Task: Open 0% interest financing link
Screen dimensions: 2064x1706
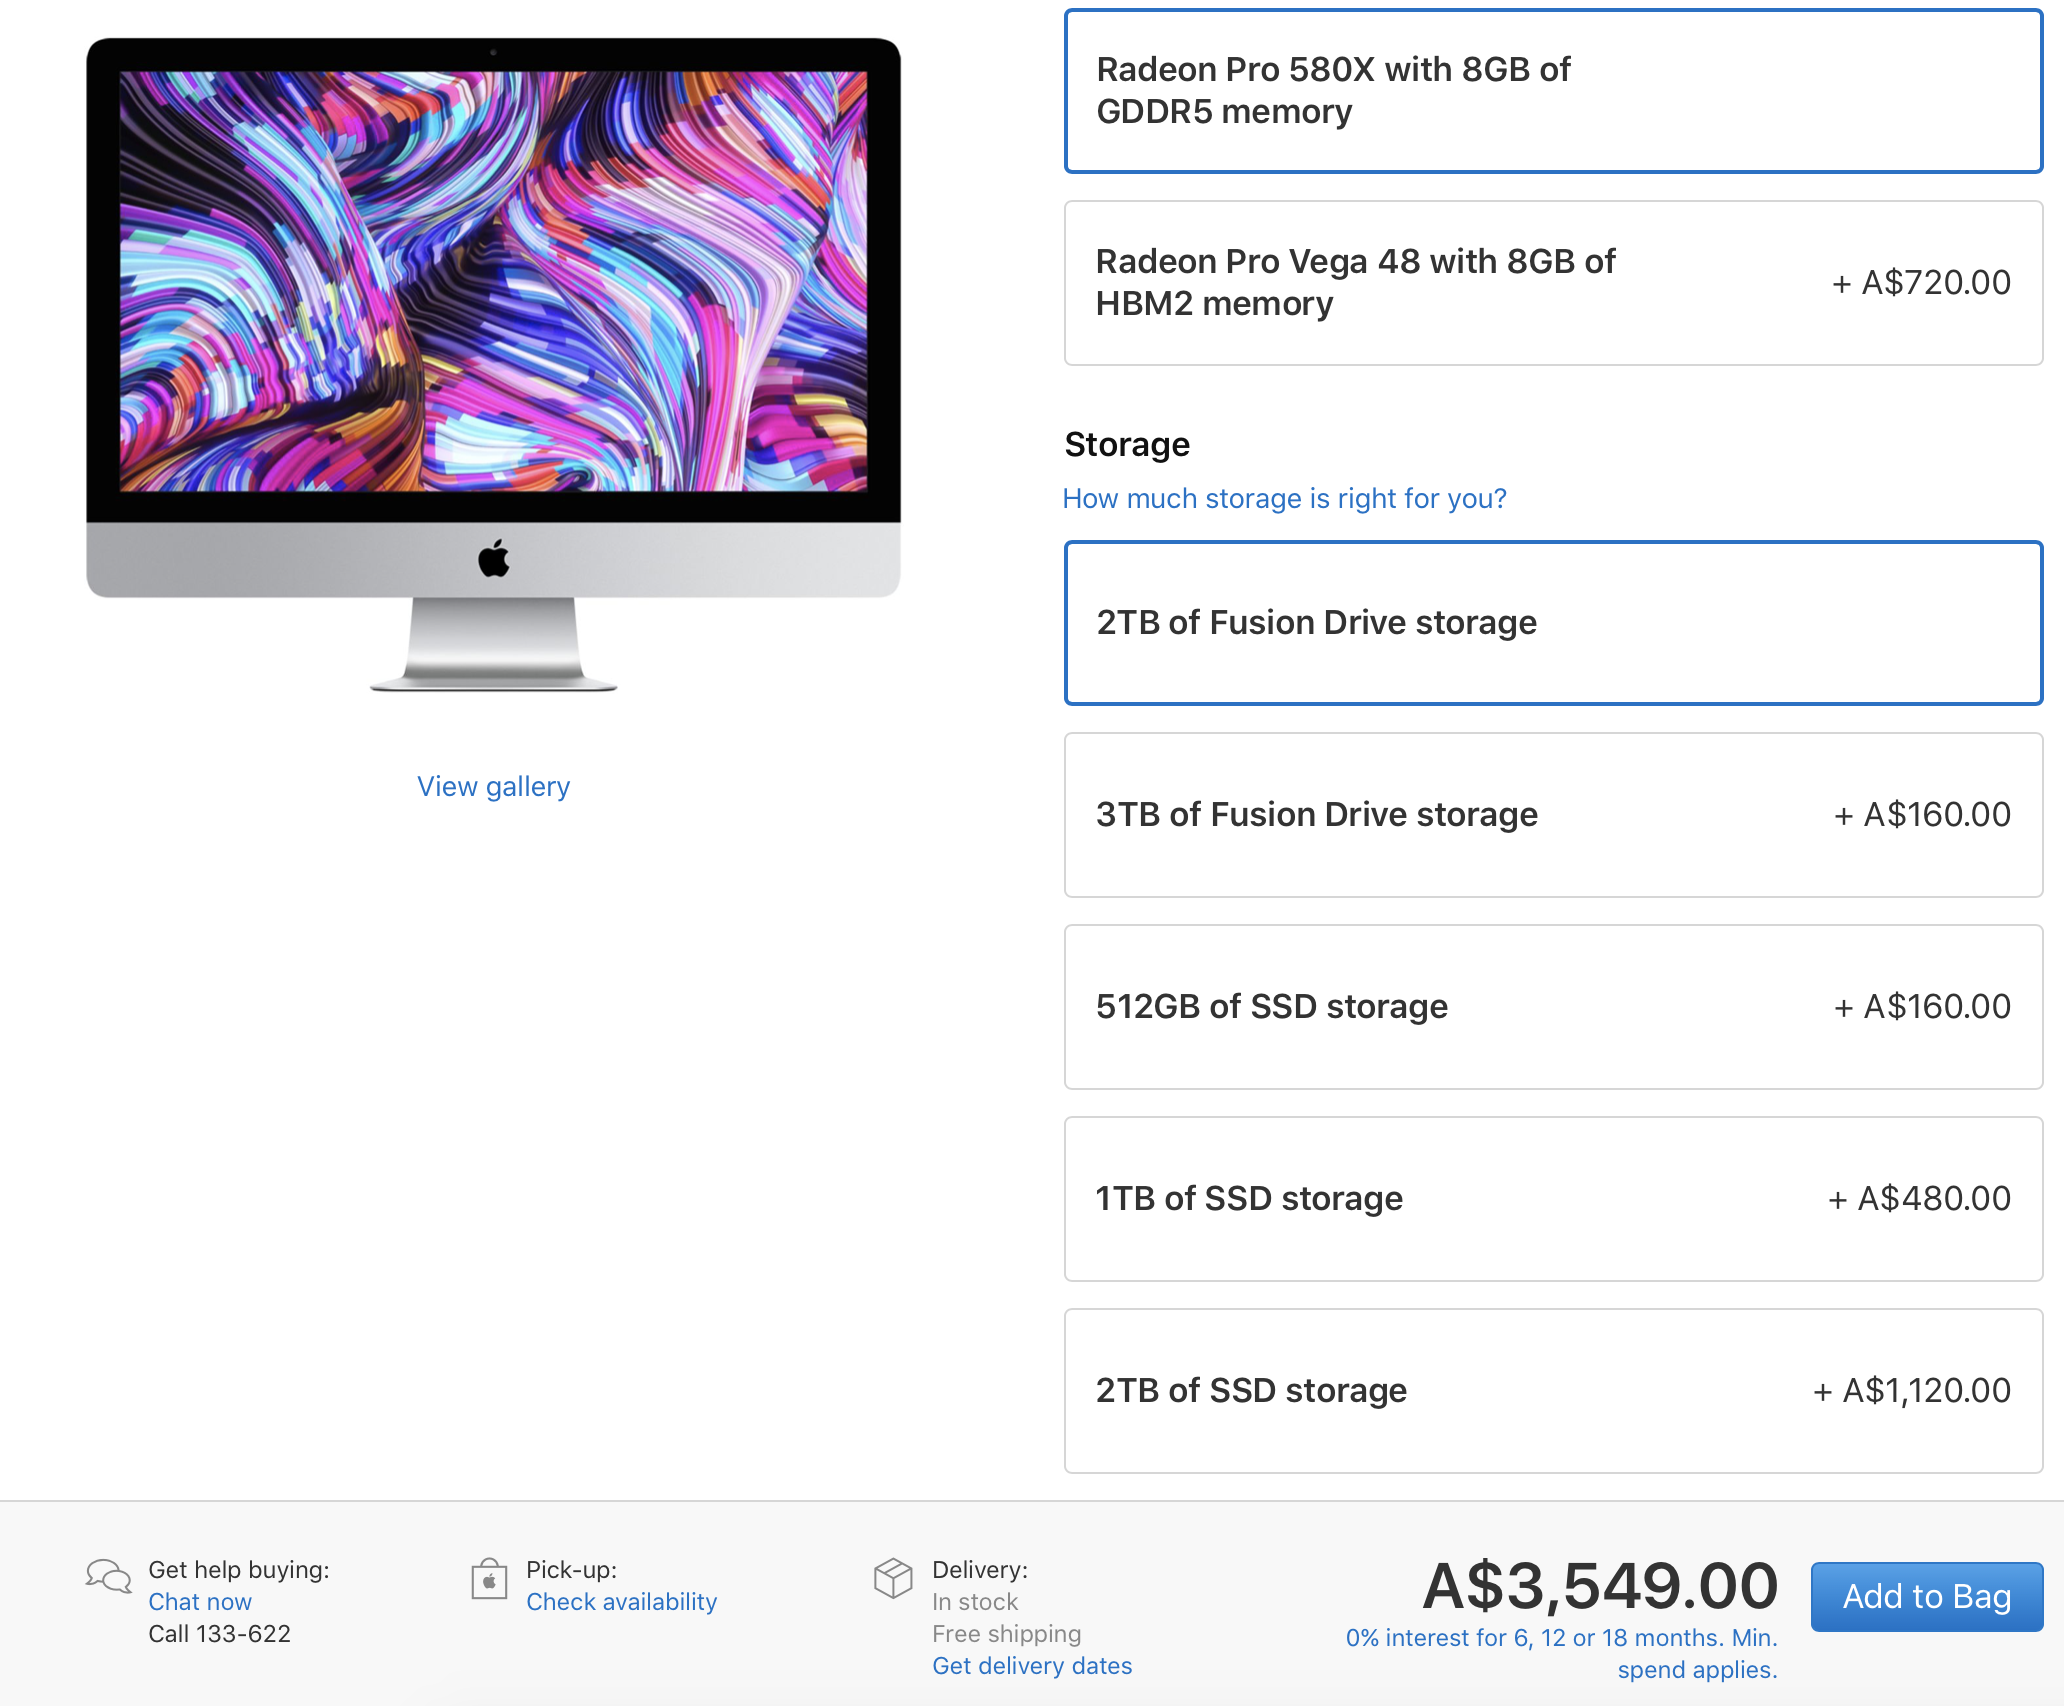Action: (x=1561, y=1654)
